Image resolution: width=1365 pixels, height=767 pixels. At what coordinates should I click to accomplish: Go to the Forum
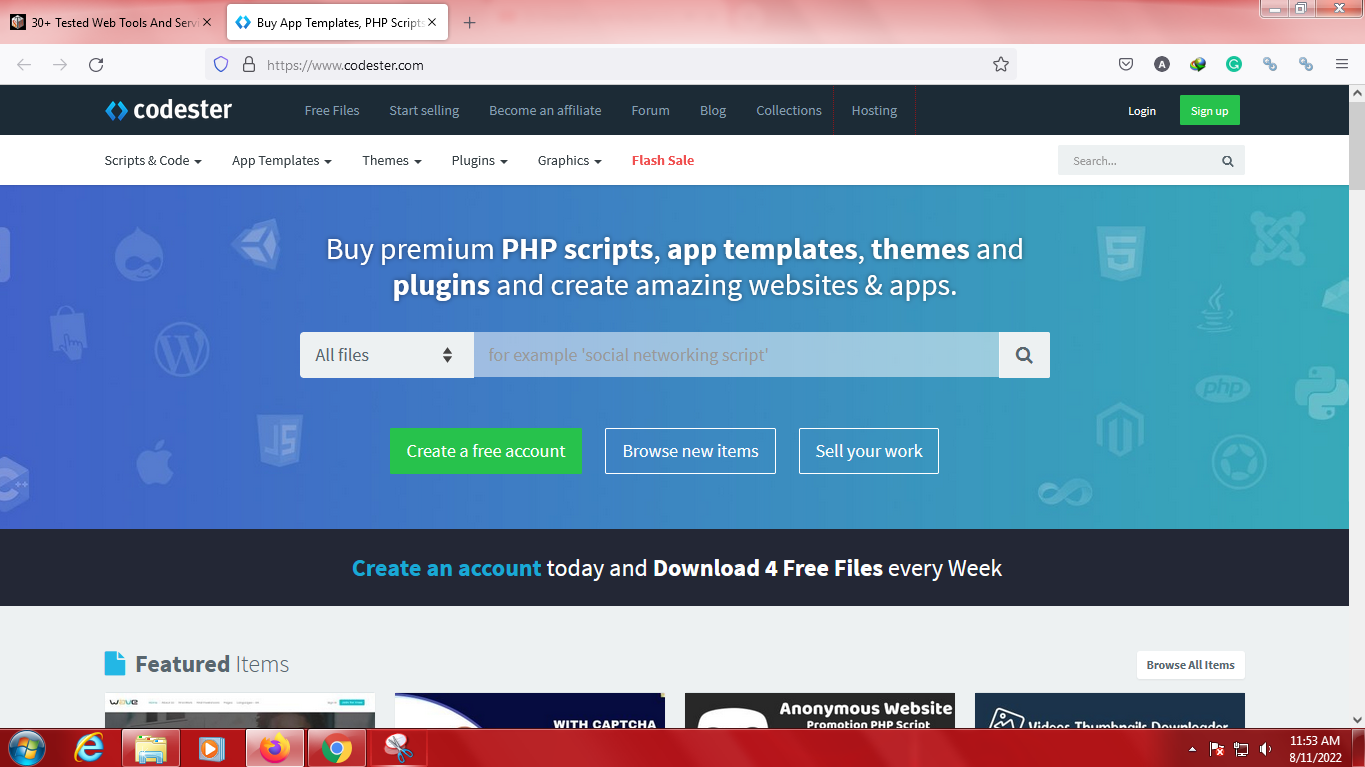coord(650,110)
